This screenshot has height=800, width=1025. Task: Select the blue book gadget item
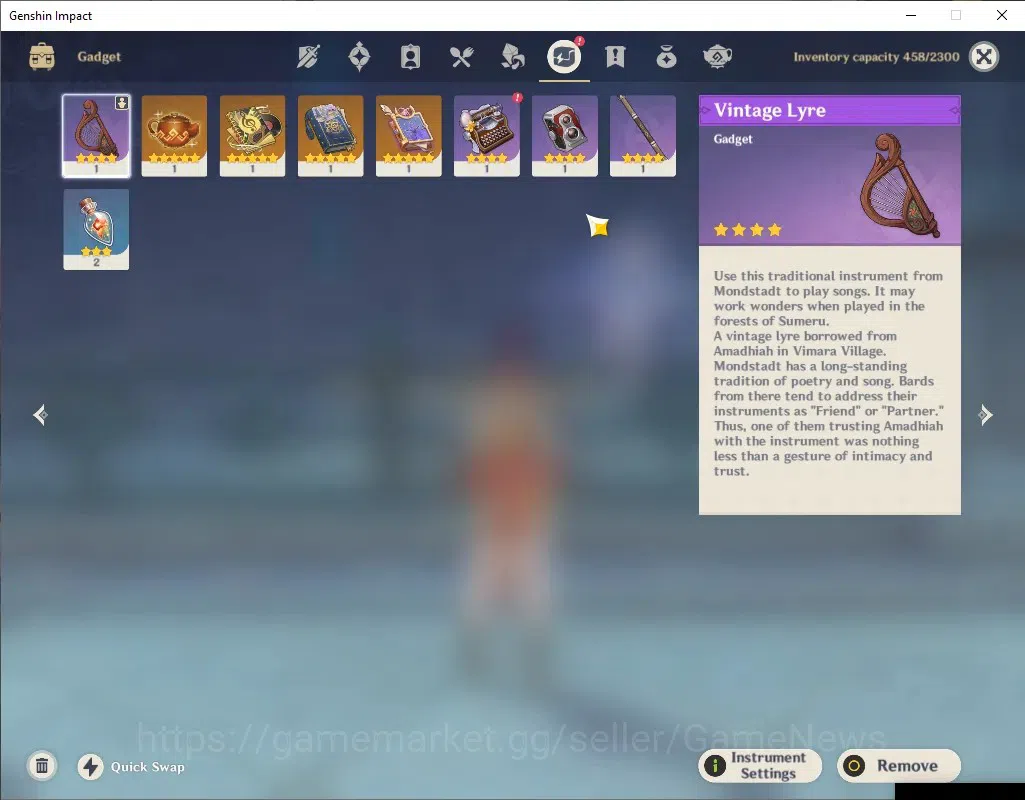point(330,136)
